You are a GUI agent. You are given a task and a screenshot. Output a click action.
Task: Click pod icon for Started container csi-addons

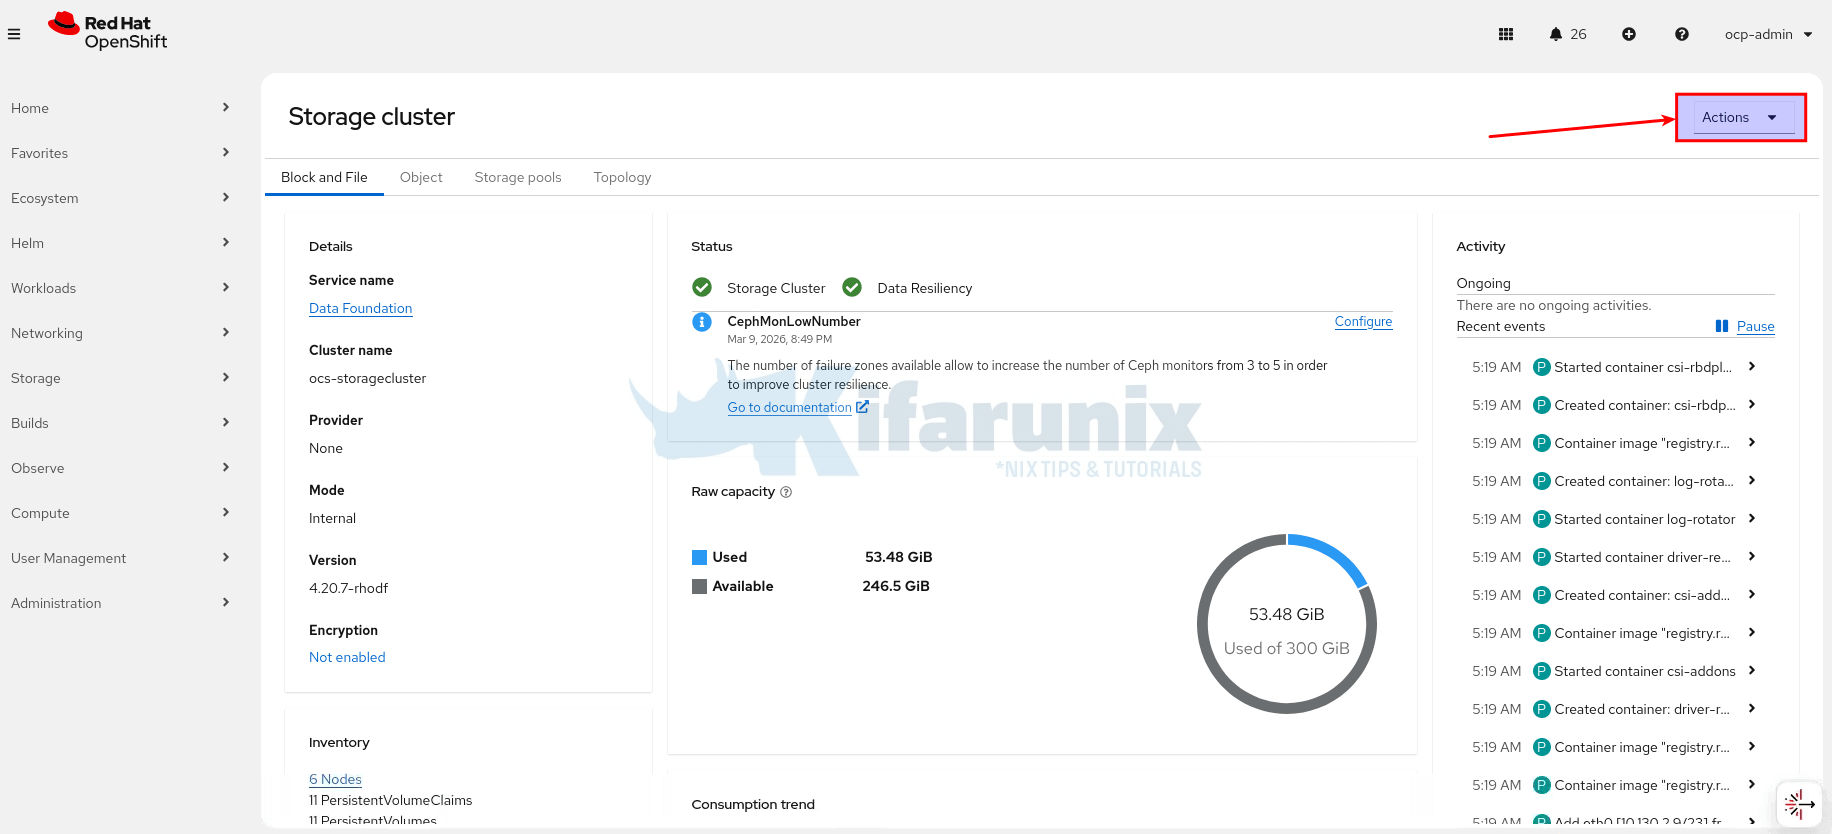point(1542,671)
